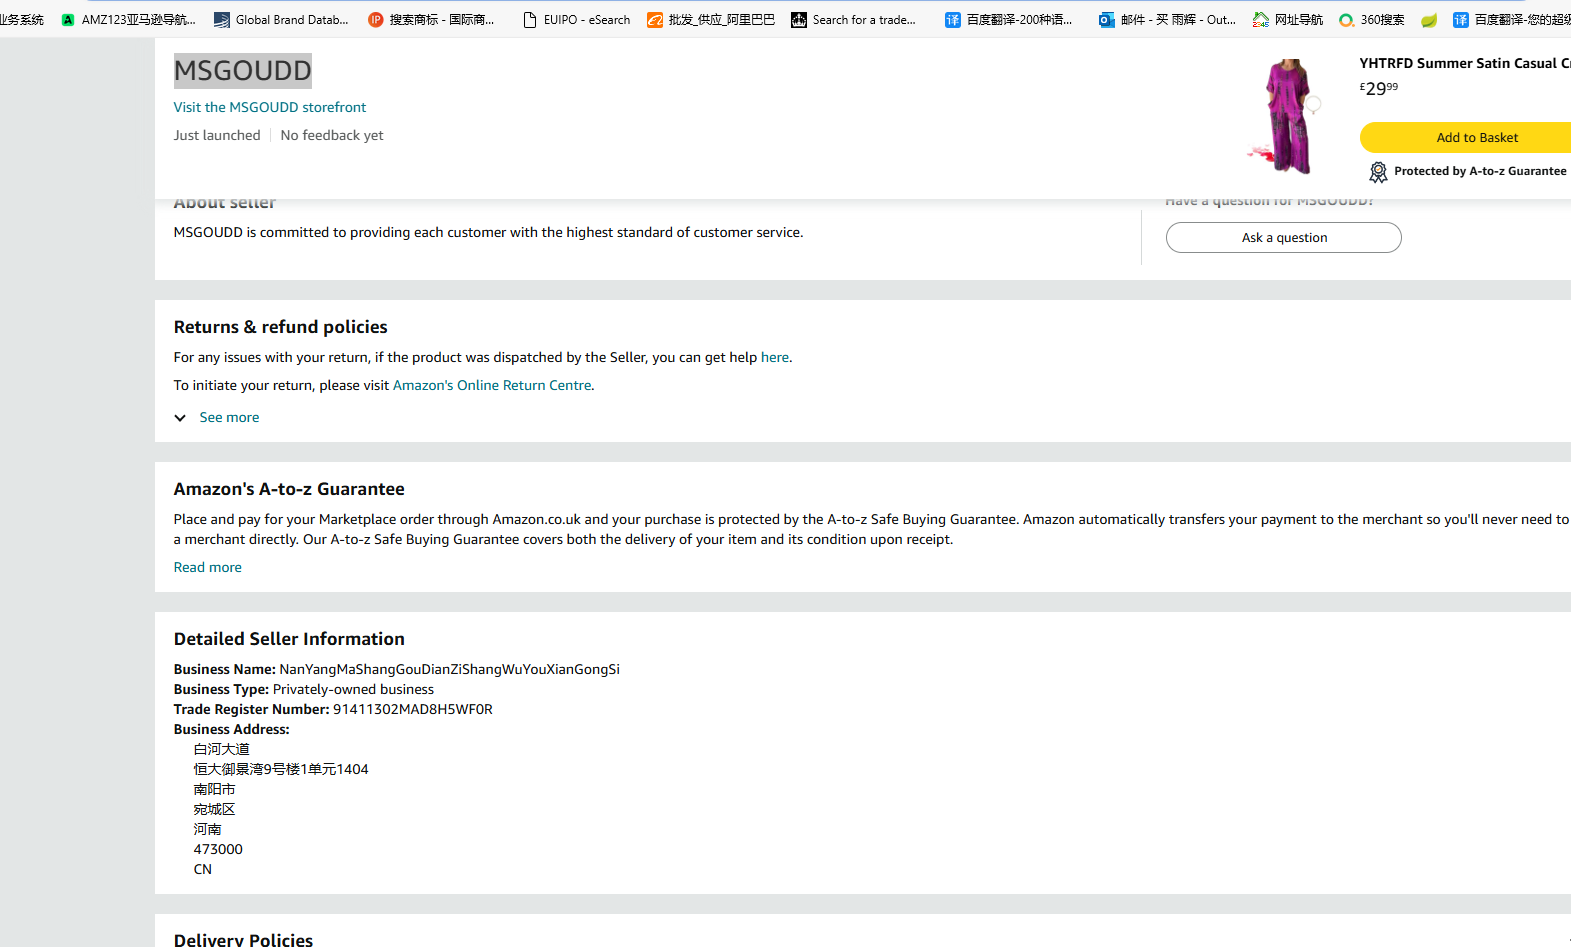Click the 'Business Address:' label
1571x947 pixels.
pos(232,729)
